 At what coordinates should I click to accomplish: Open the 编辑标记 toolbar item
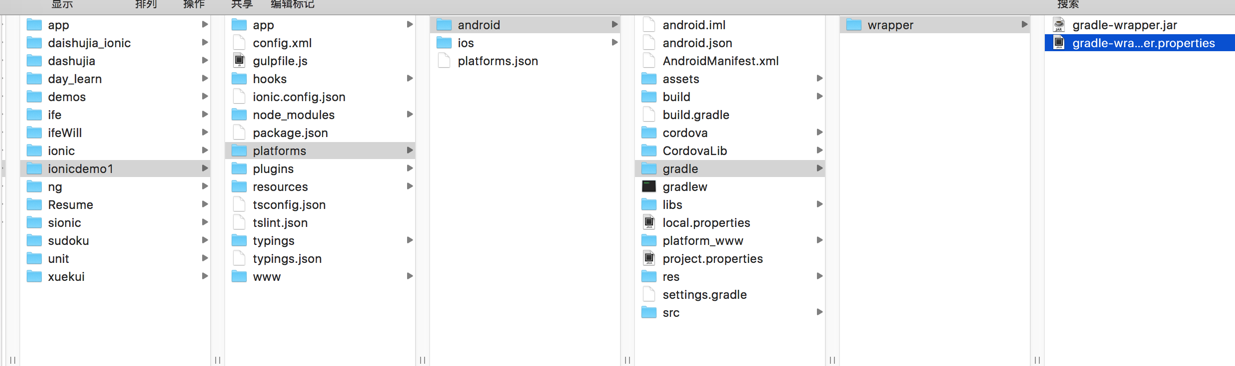pyautogui.click(x=292, y=4)
